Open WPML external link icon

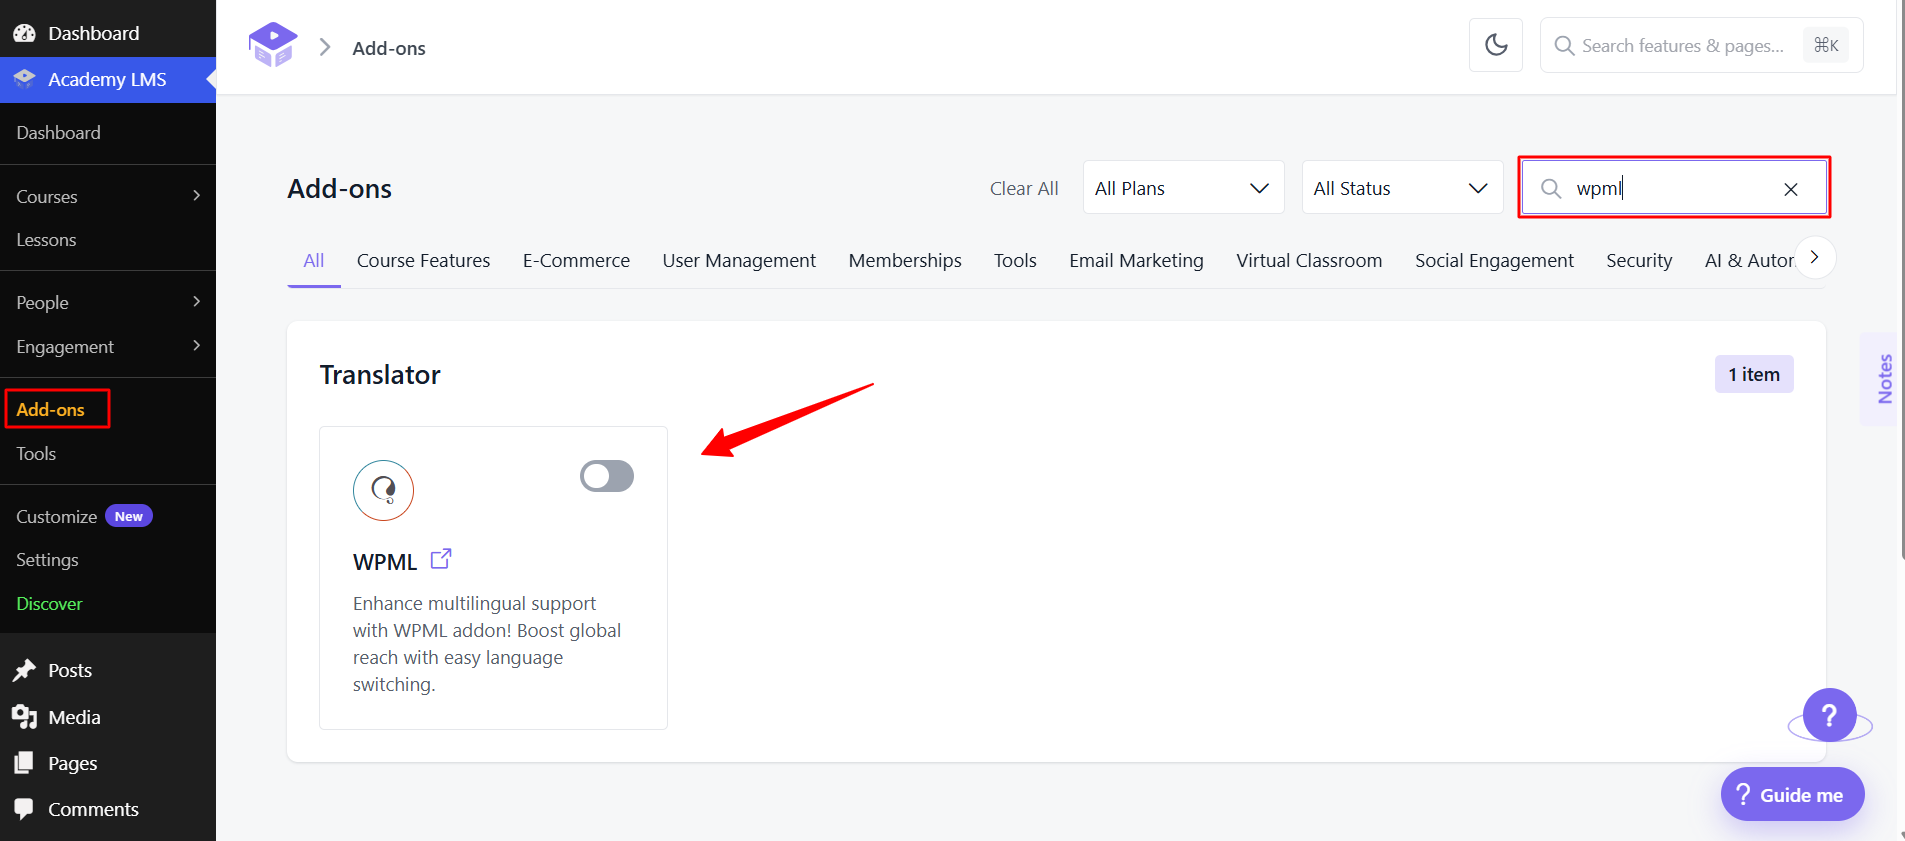441,559
